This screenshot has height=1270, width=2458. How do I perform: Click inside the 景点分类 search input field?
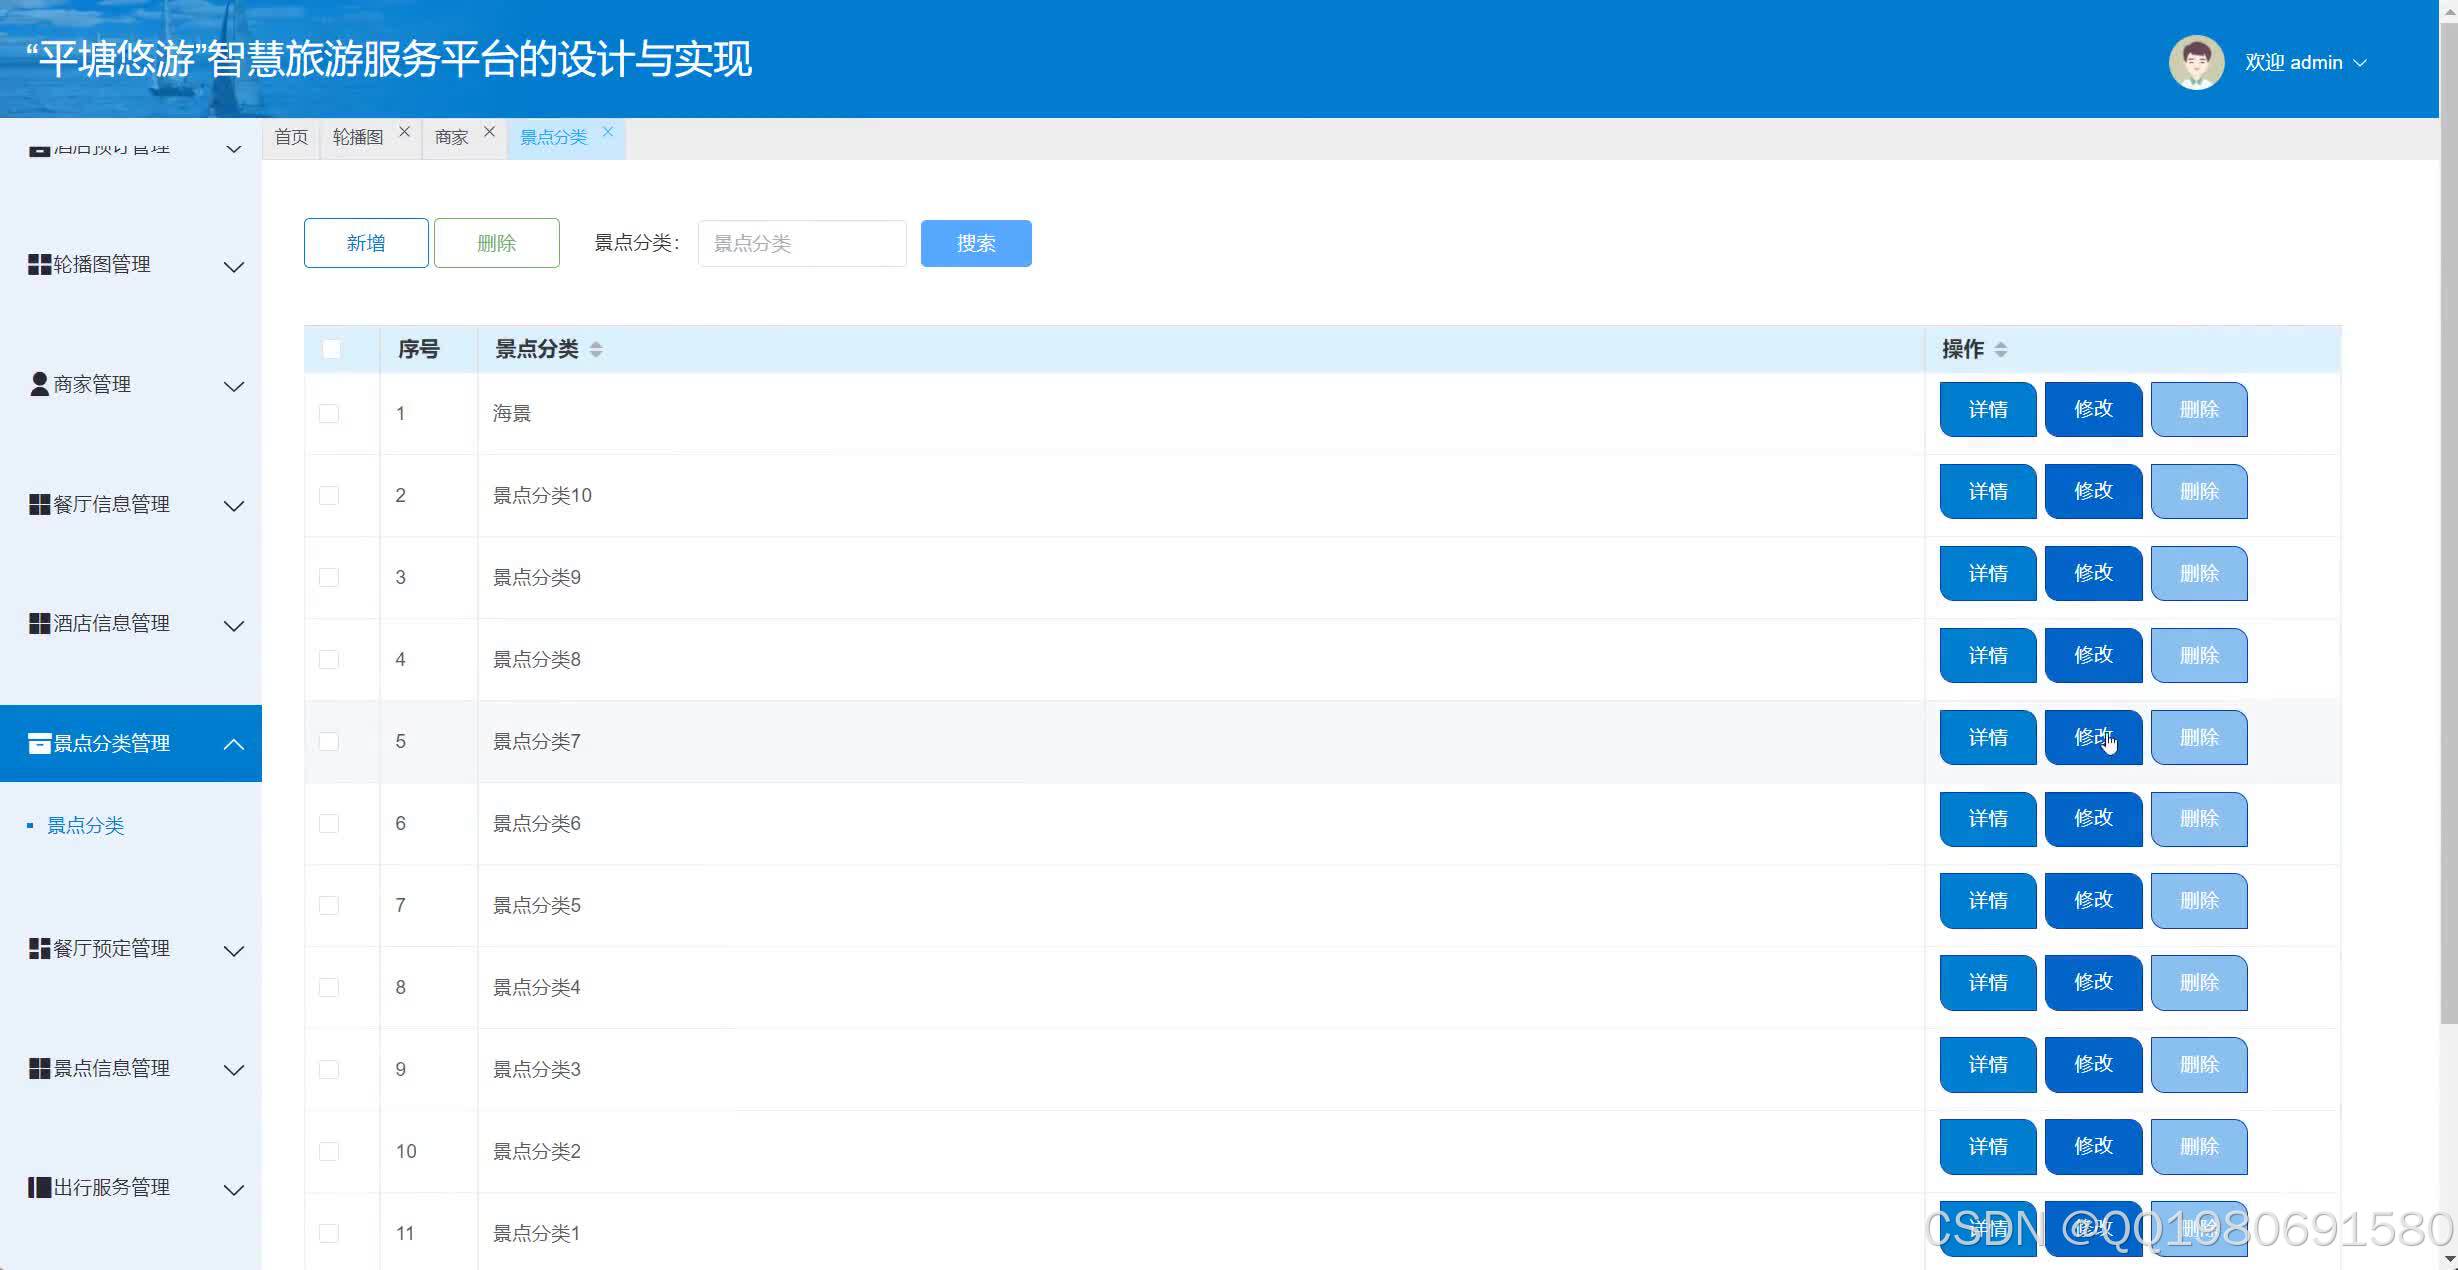pos(800,243)
